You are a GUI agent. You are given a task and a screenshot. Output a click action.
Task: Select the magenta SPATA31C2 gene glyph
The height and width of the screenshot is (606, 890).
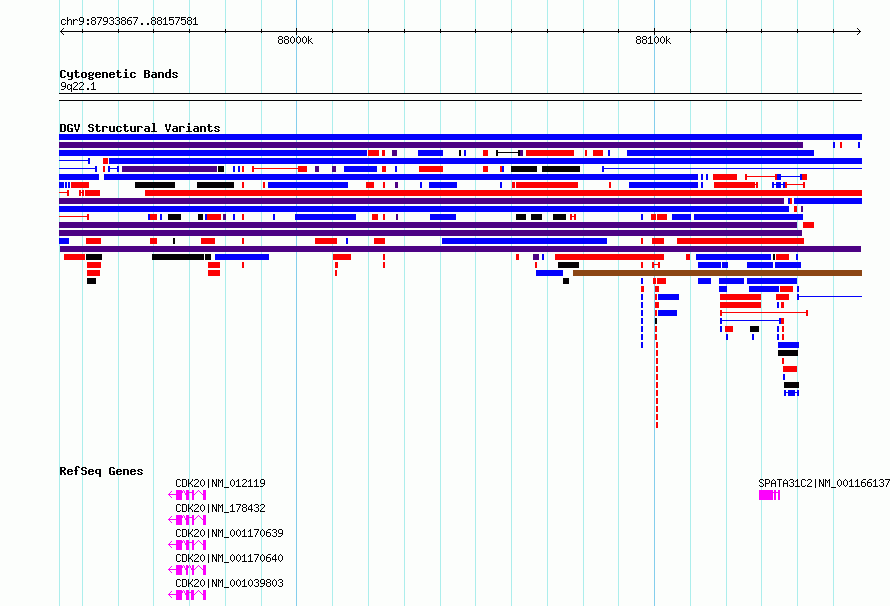click(770, 495)
